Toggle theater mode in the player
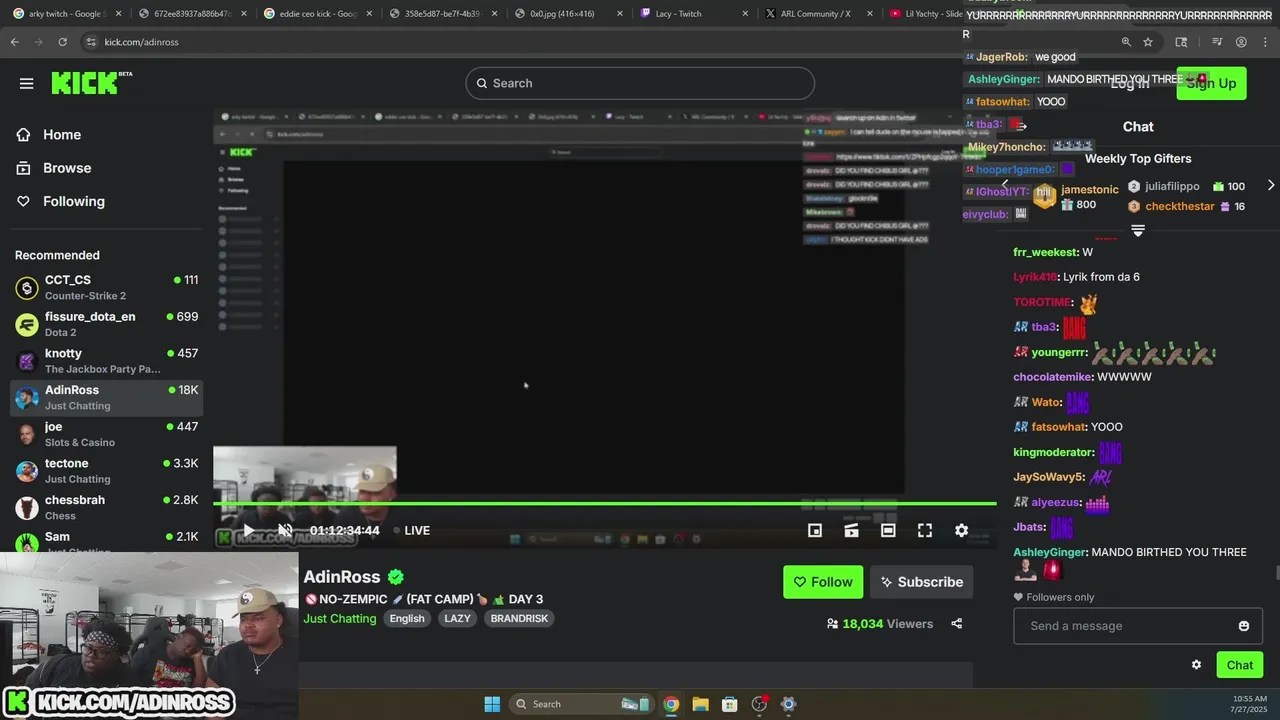This screenshot has width=1280, height=720. tap(888, 530)
